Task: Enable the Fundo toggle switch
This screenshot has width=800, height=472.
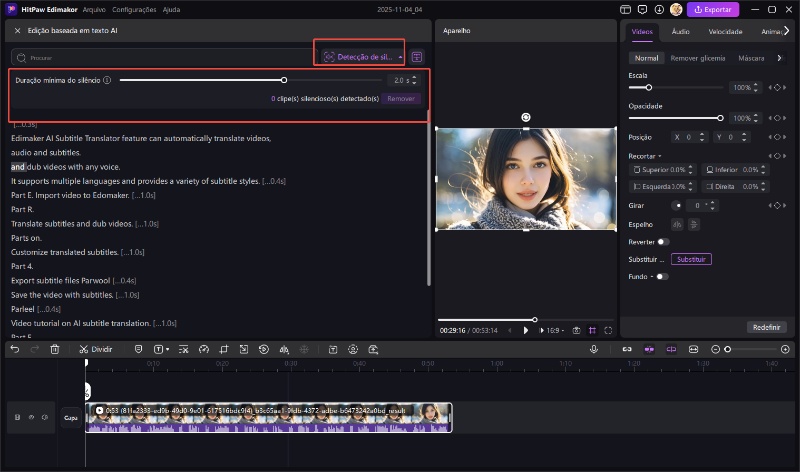Action: click(662, 276)
